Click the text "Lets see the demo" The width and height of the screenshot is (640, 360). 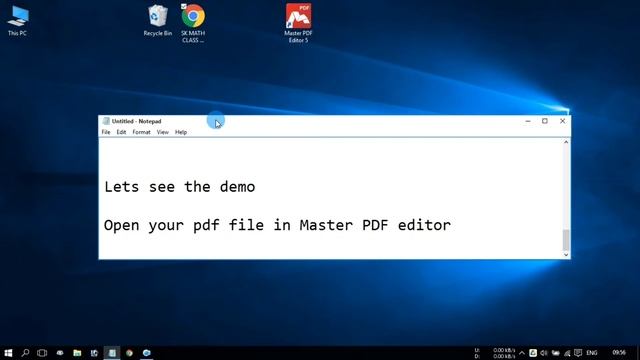(180, 187)
